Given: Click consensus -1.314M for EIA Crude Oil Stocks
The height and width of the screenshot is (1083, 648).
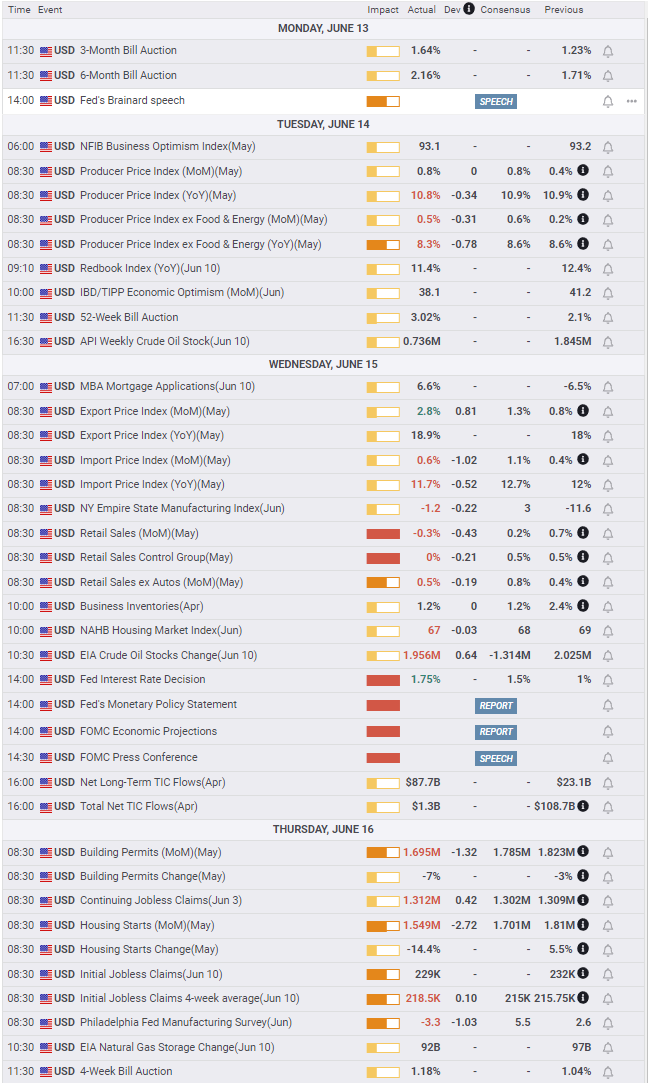Looking at the screenshot, I should click(510, 655).
